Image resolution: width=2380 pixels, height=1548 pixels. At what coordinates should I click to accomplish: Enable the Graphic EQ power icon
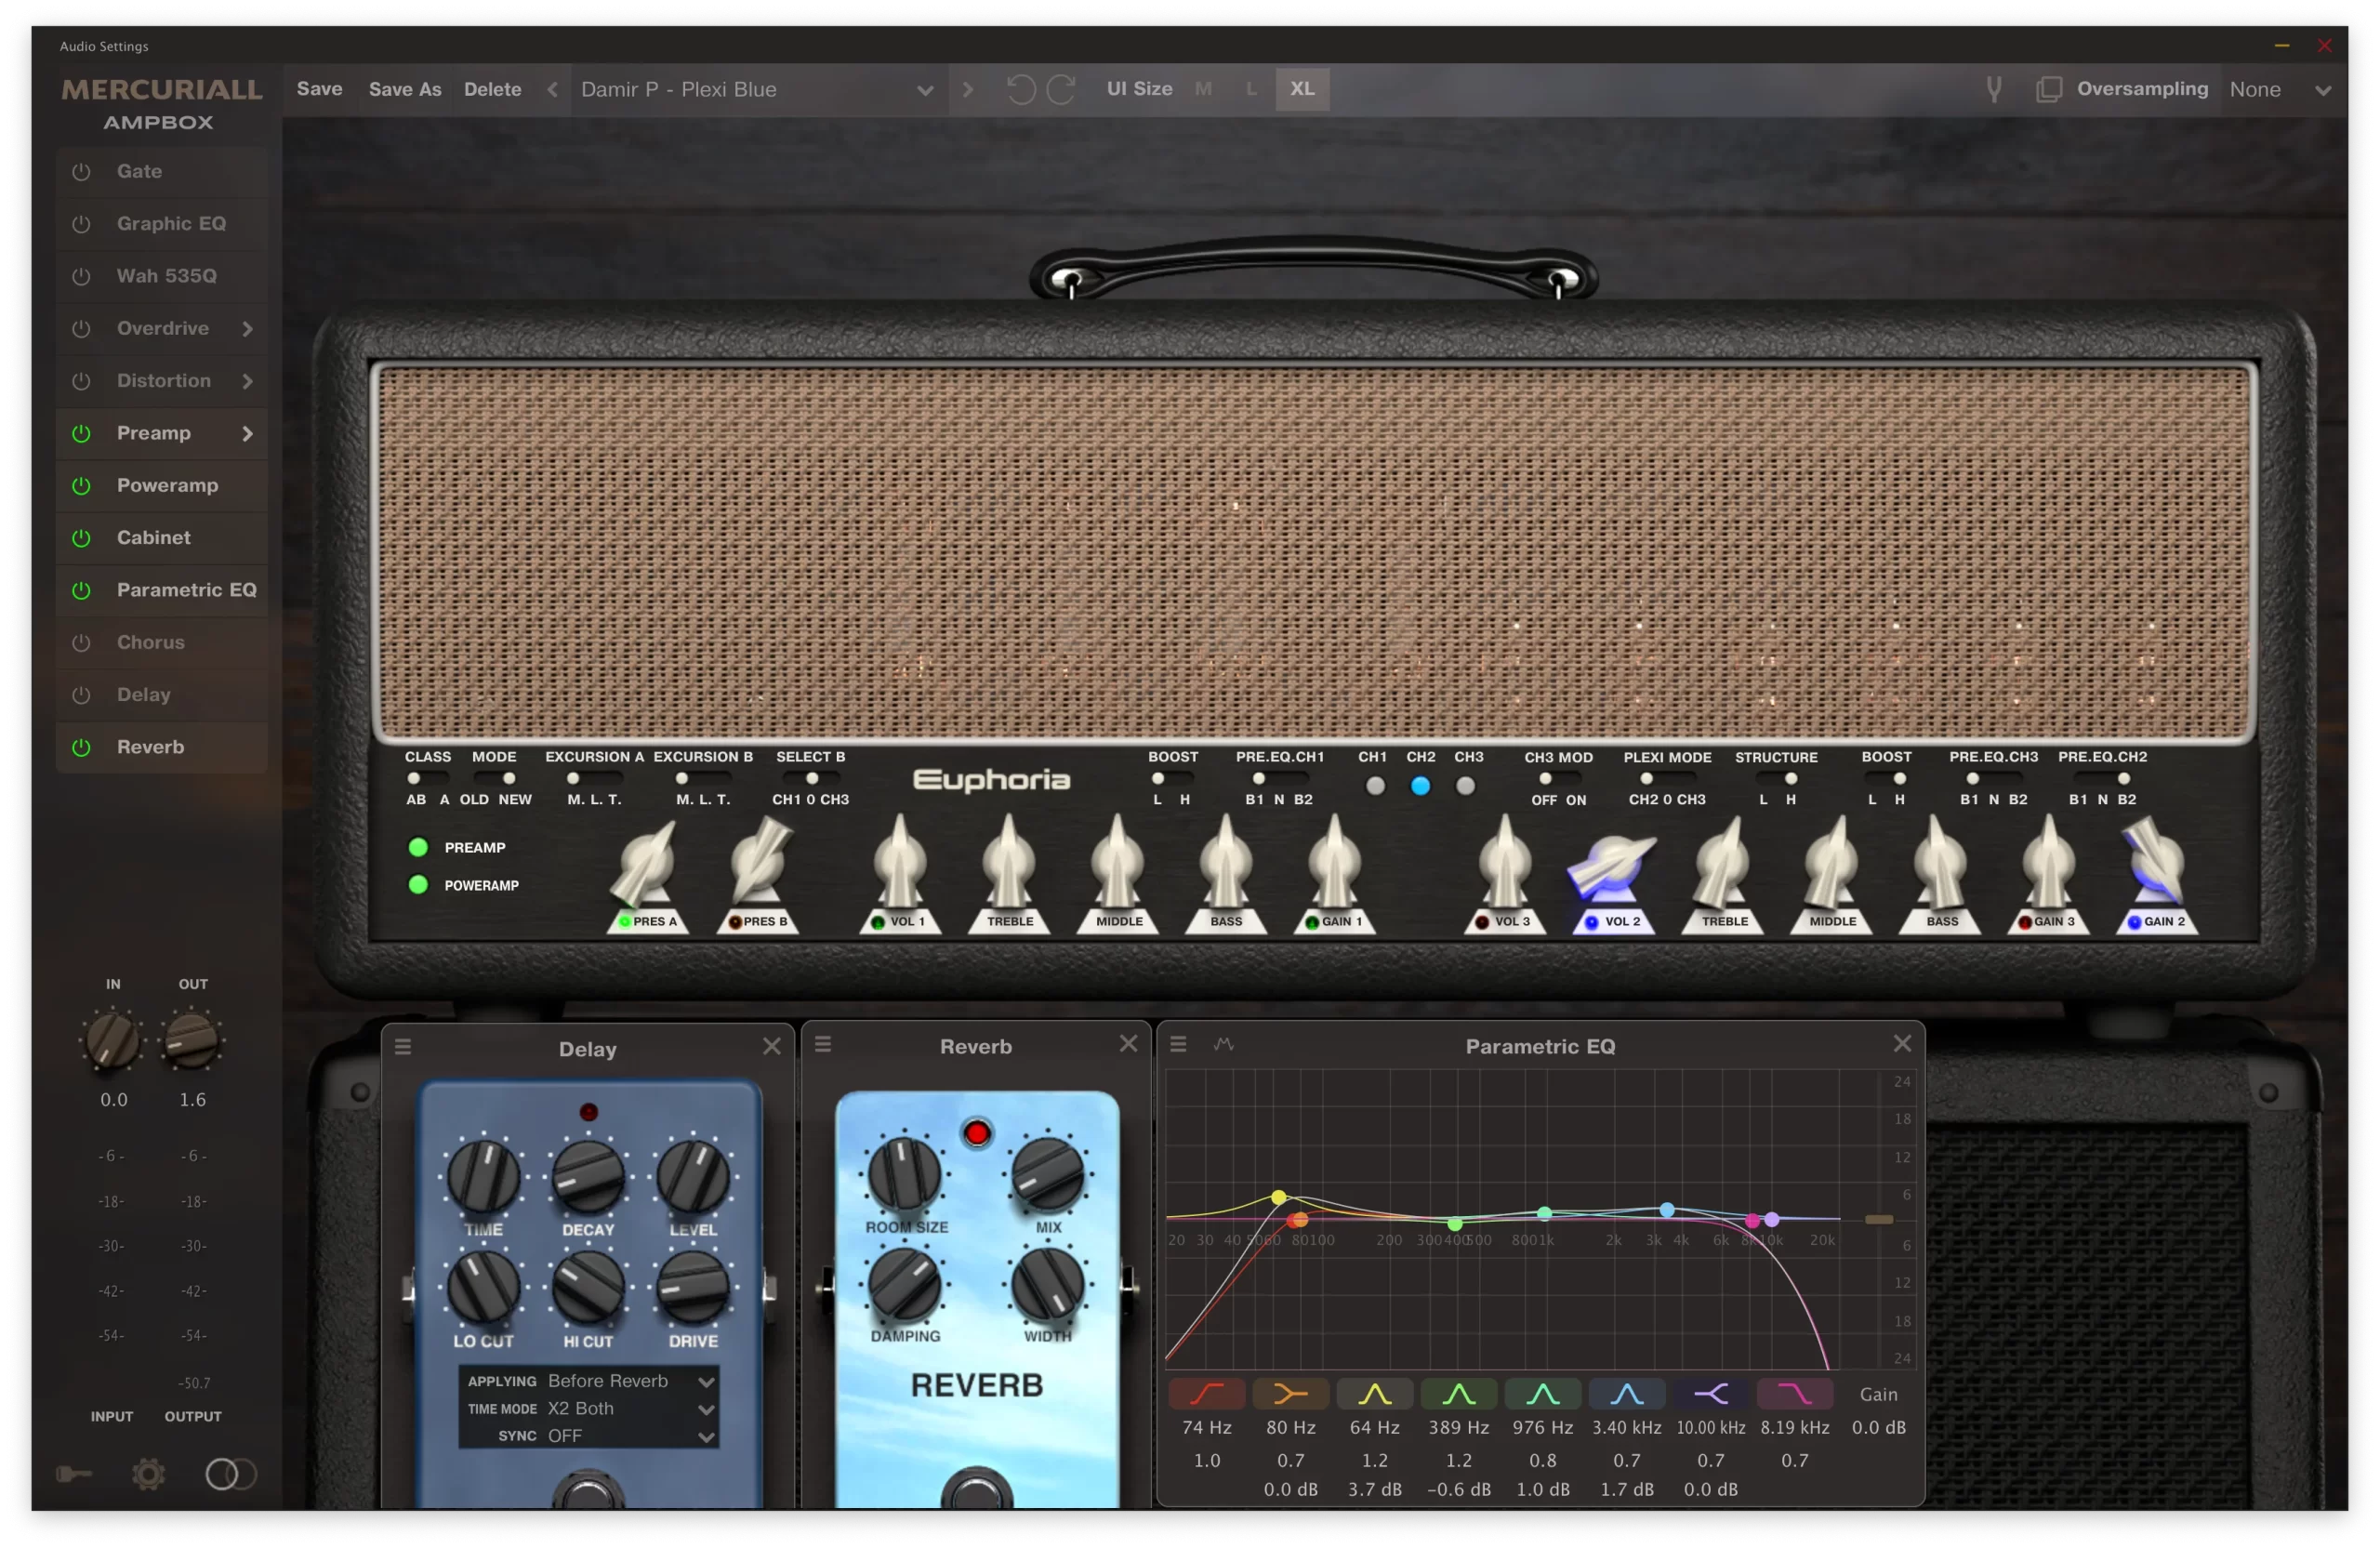81,224
